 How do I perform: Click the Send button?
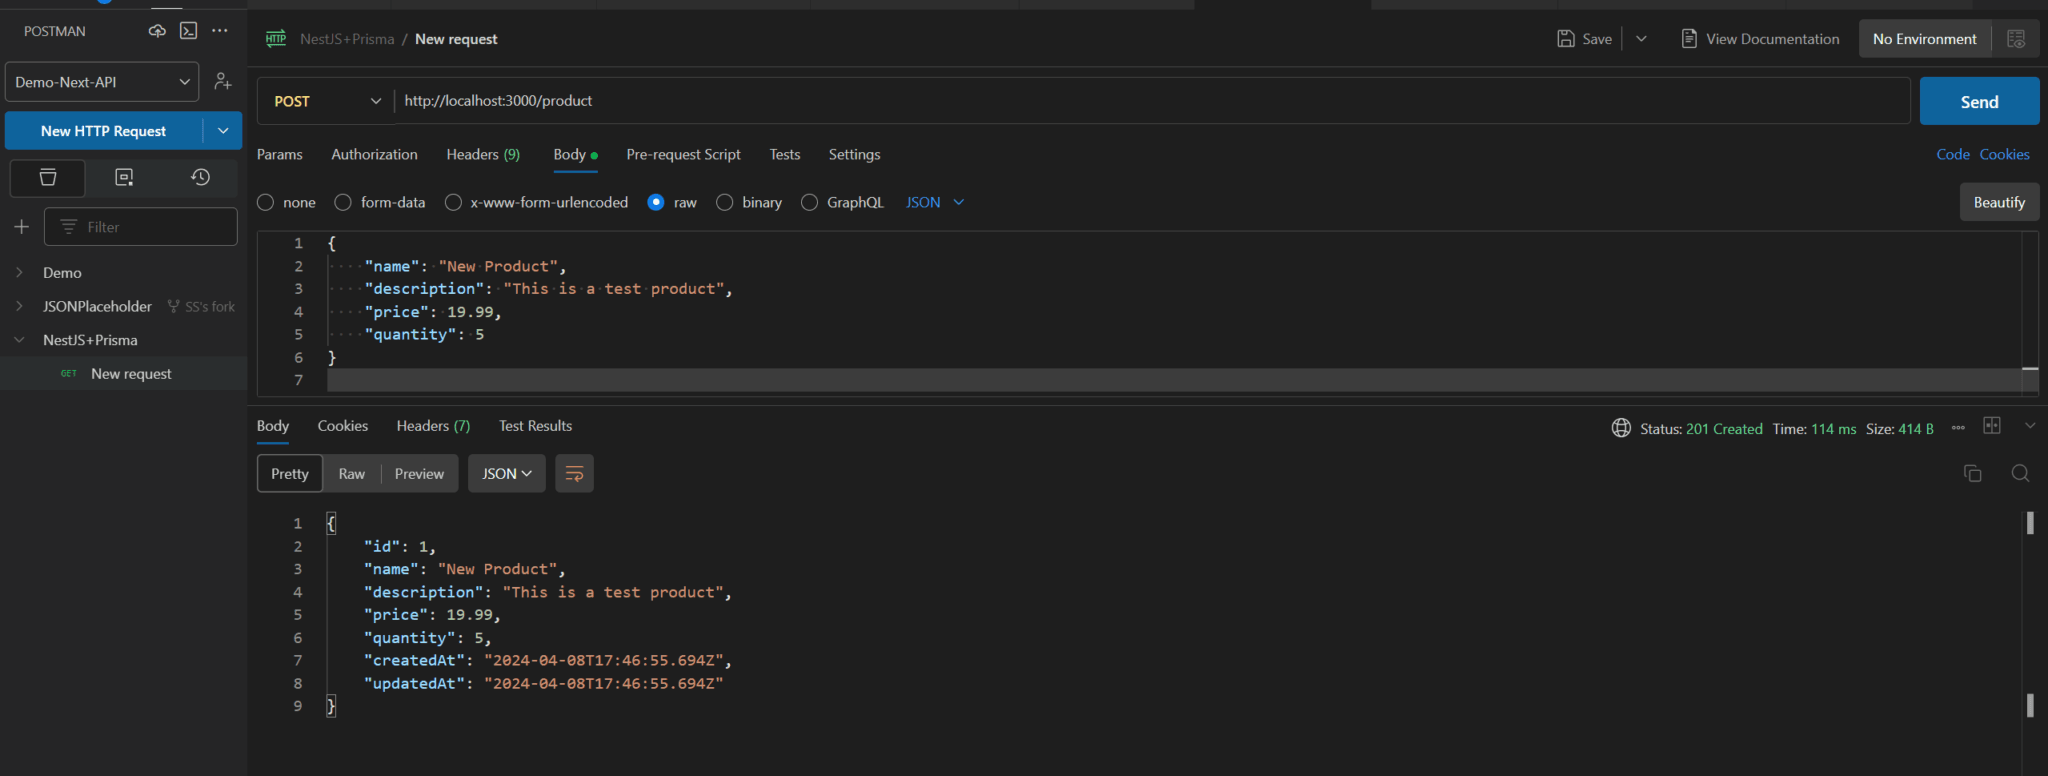(x=1978, y=102)
